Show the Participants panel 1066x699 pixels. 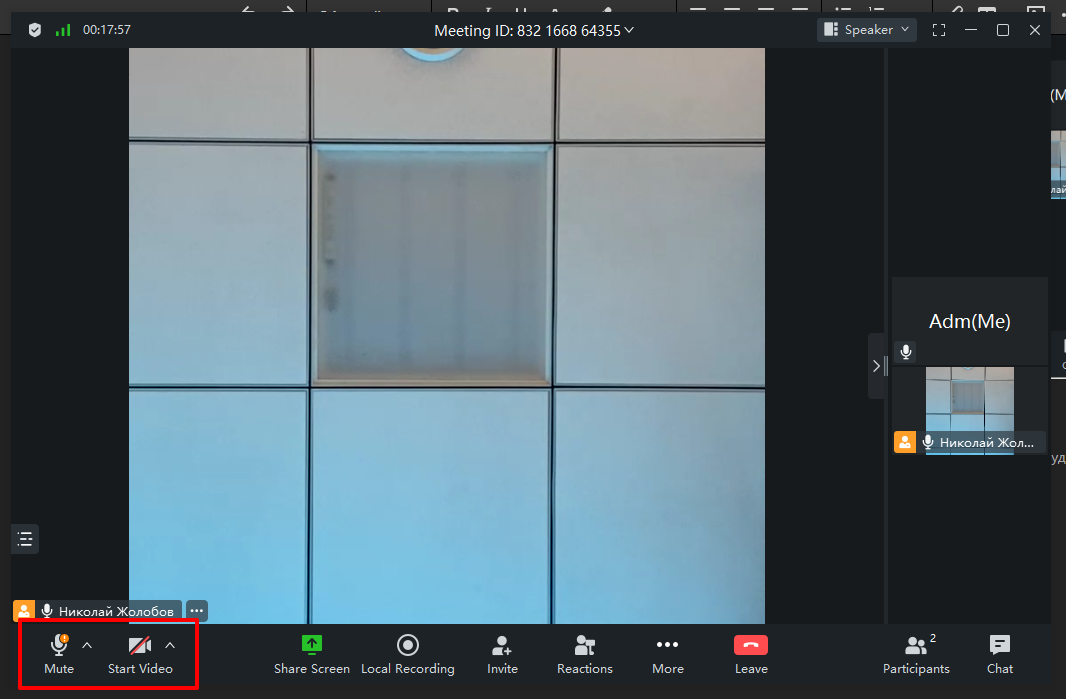click(916, 655)
